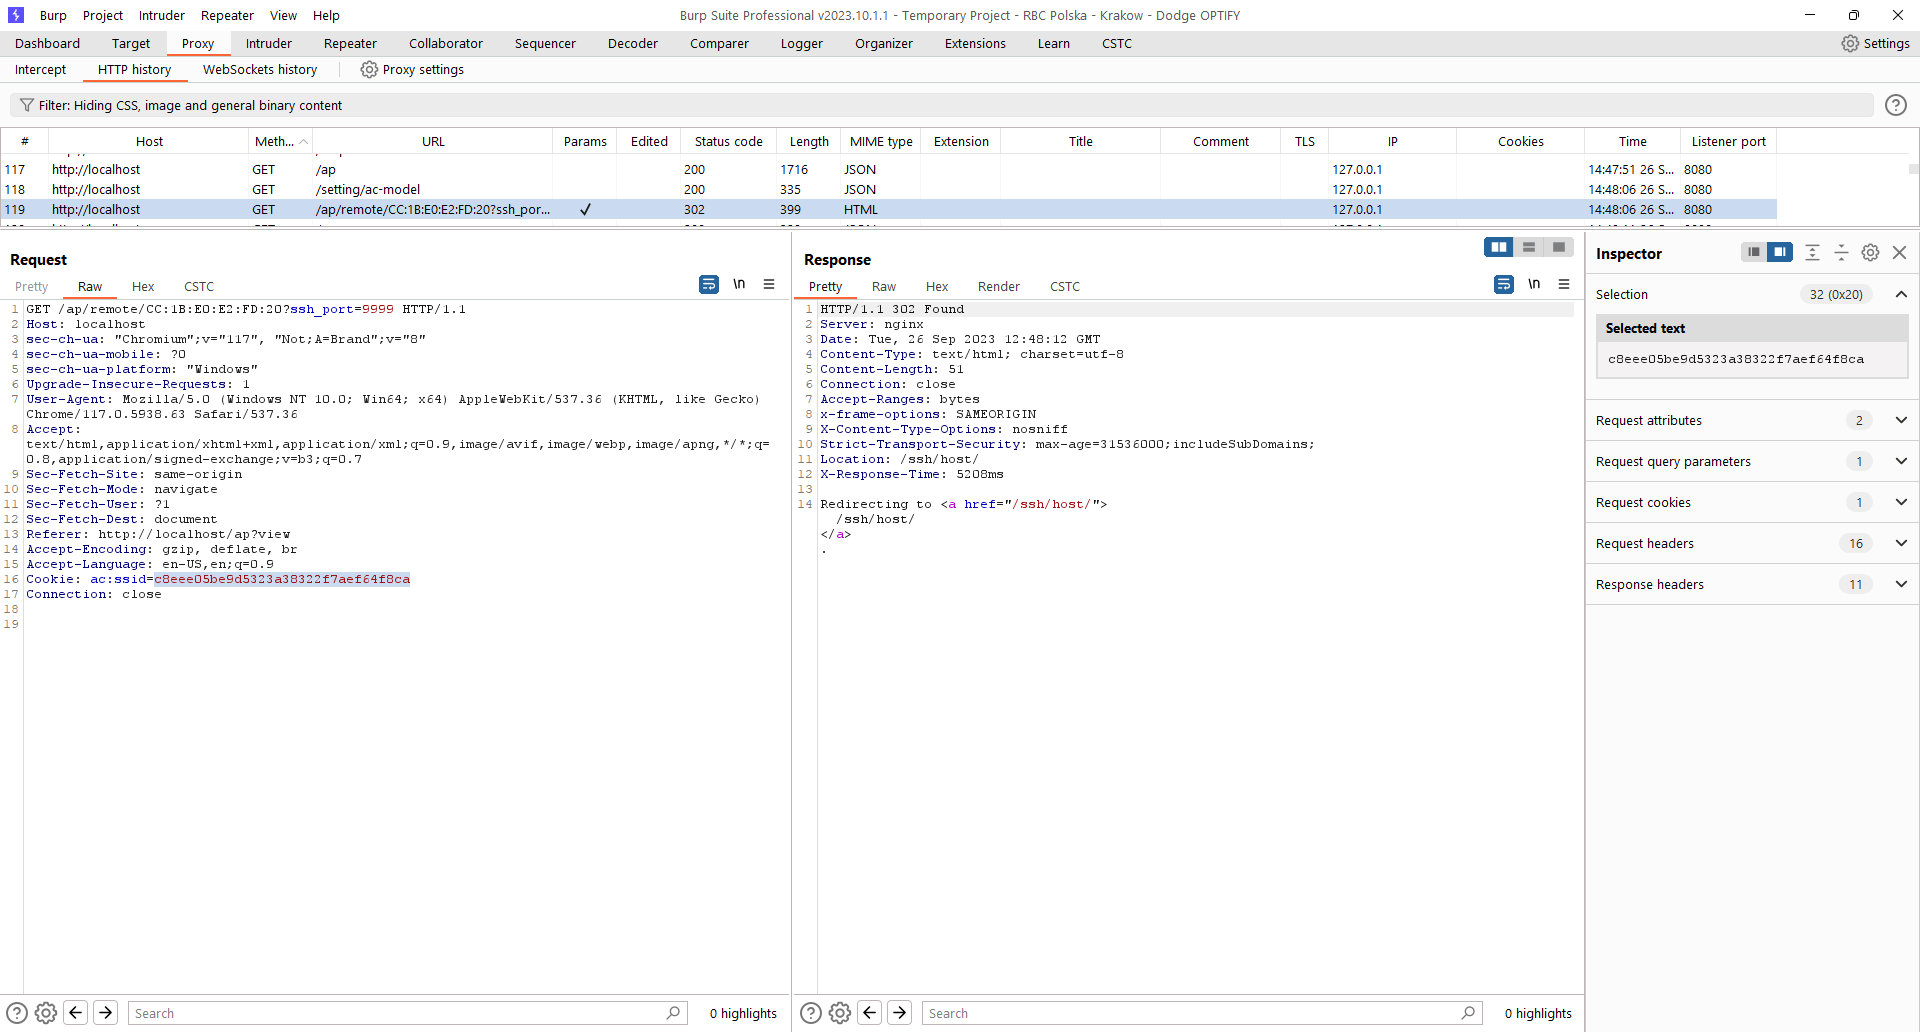Image resolution: width=1920 pixels, height=1032 pixels.
Task: Select history row 117 /ap
Action: pos(888,169)
